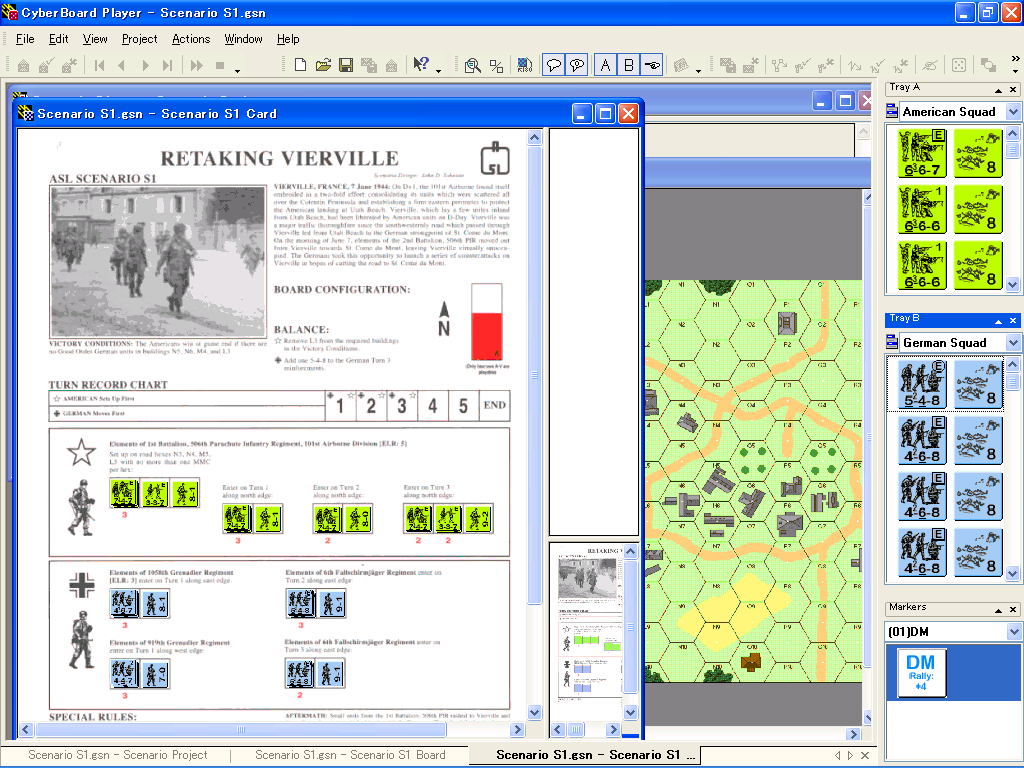1024x768 pixels.
Task: Click the German Squad tray list icon
Action: coord(891,342)
